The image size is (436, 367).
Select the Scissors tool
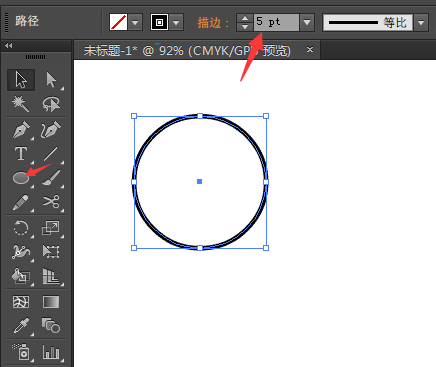coord(51,202)
